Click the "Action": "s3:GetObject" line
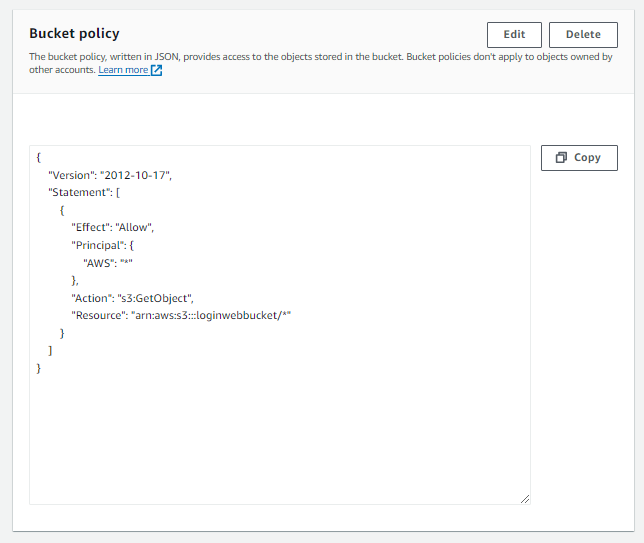 click(132, 298)
